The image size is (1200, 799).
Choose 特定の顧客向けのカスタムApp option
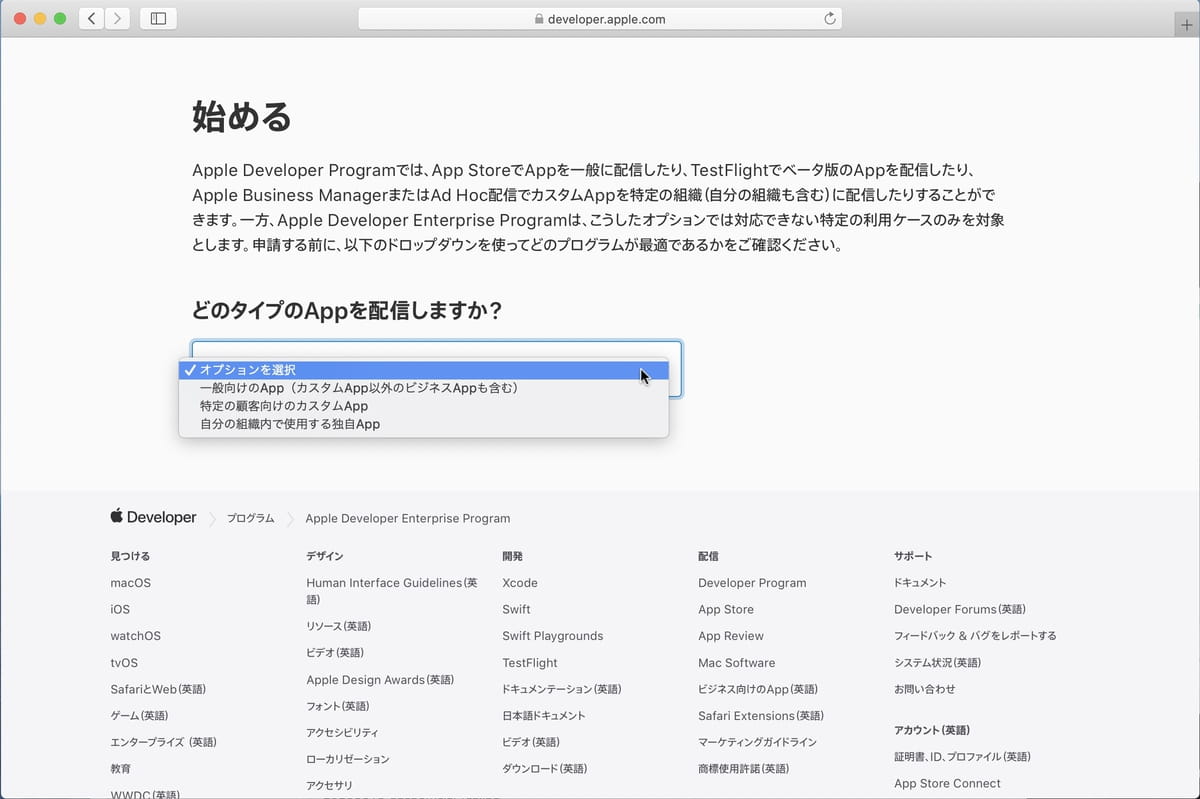point(424,406)
